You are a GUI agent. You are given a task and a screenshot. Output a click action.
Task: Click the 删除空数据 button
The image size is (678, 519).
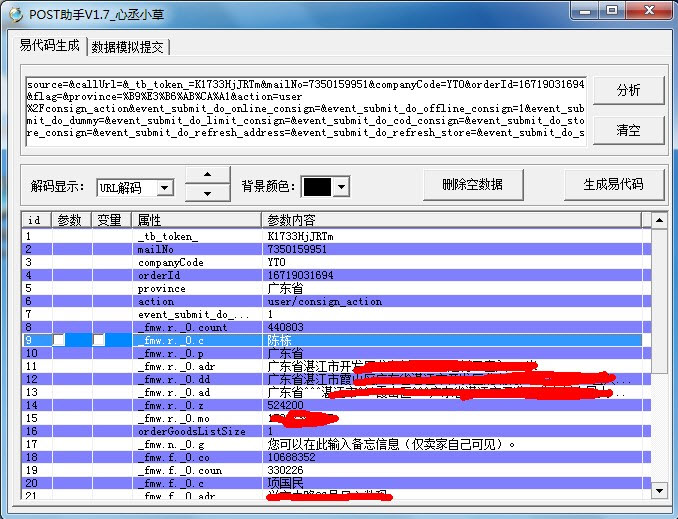(x=473, y=185)
